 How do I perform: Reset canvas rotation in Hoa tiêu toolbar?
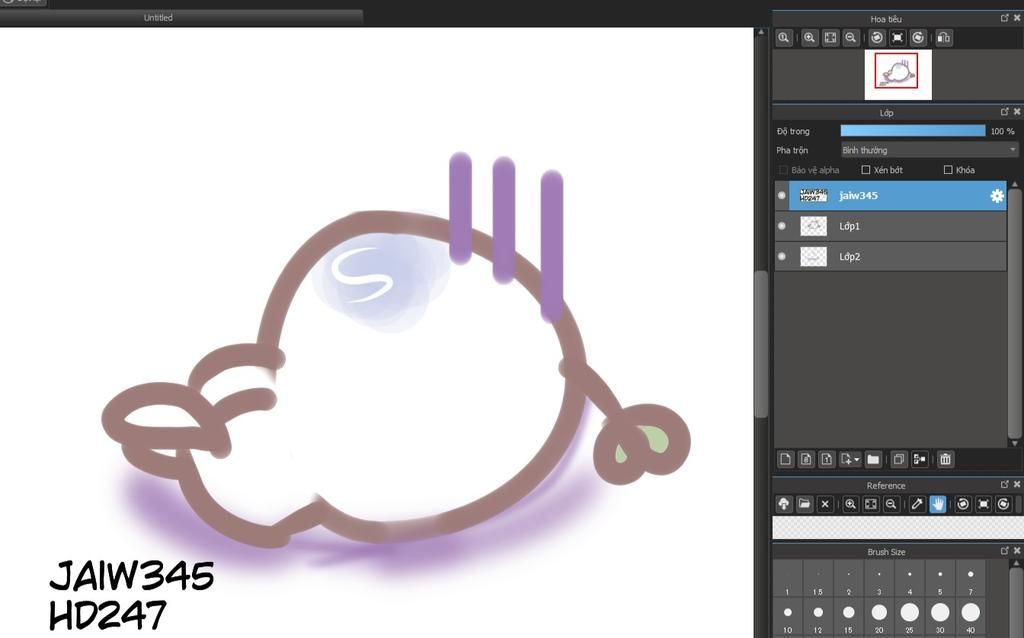coord(897,38)
